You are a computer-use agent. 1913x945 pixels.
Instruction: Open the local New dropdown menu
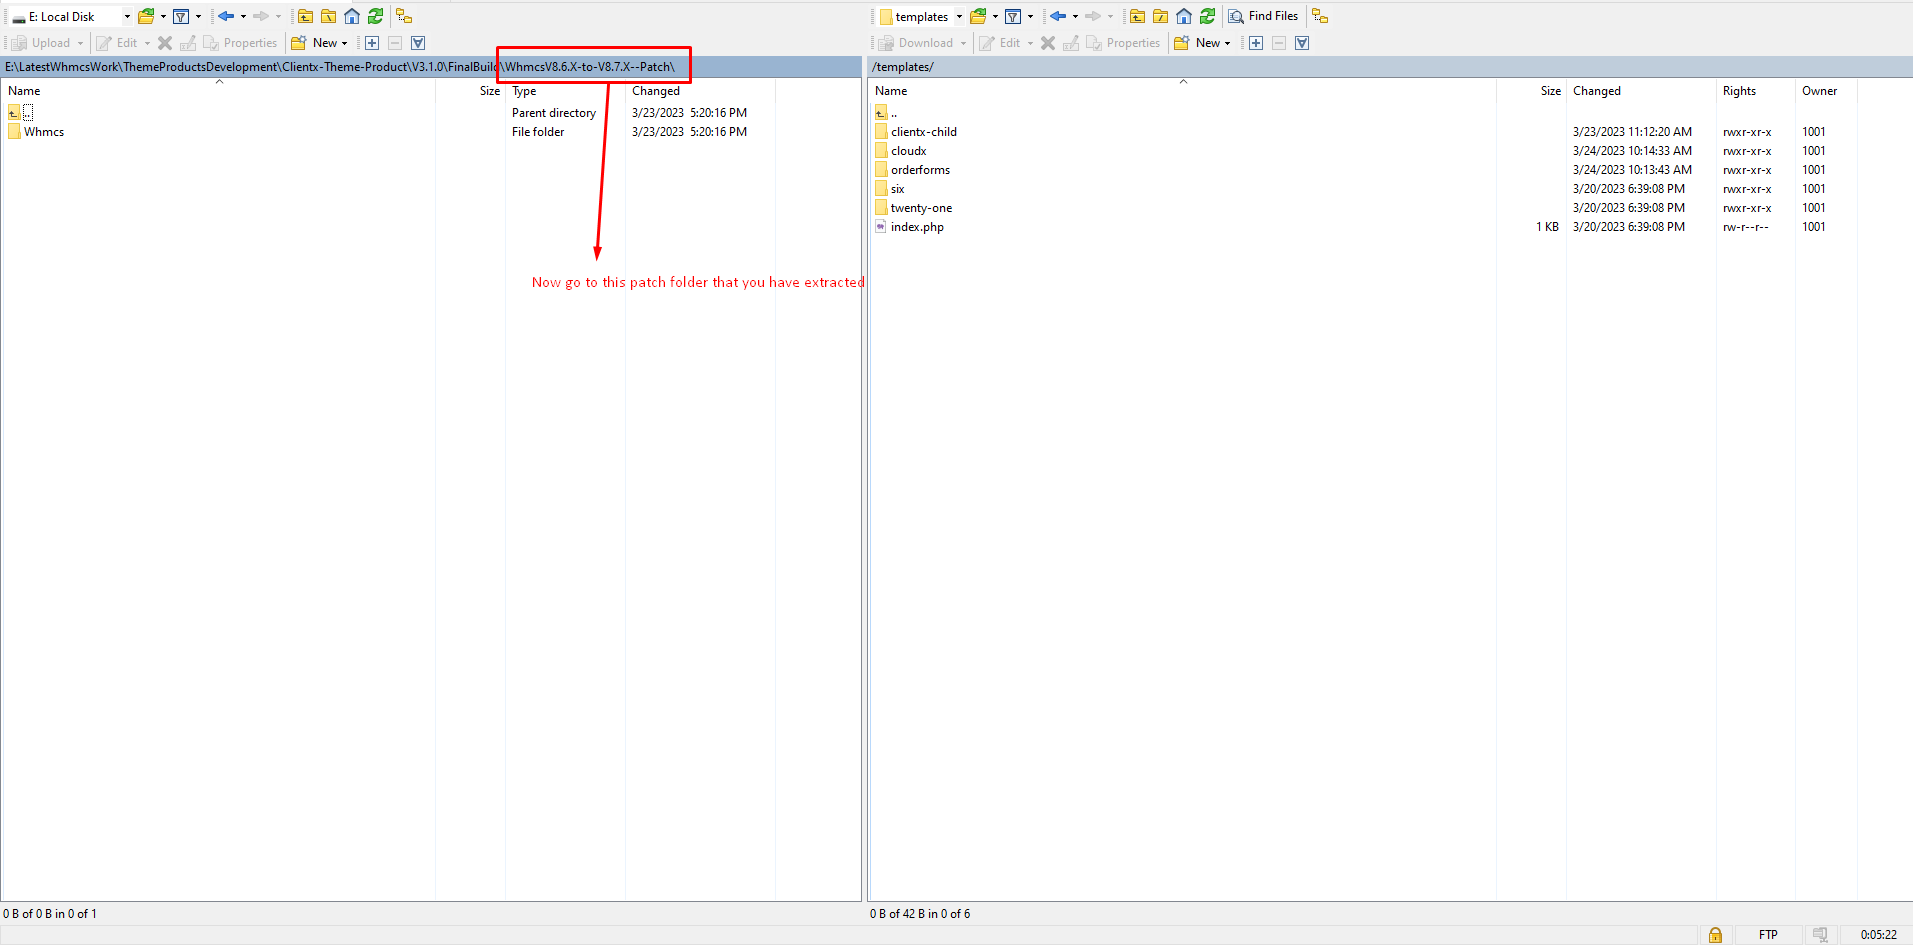pos(330,43)
